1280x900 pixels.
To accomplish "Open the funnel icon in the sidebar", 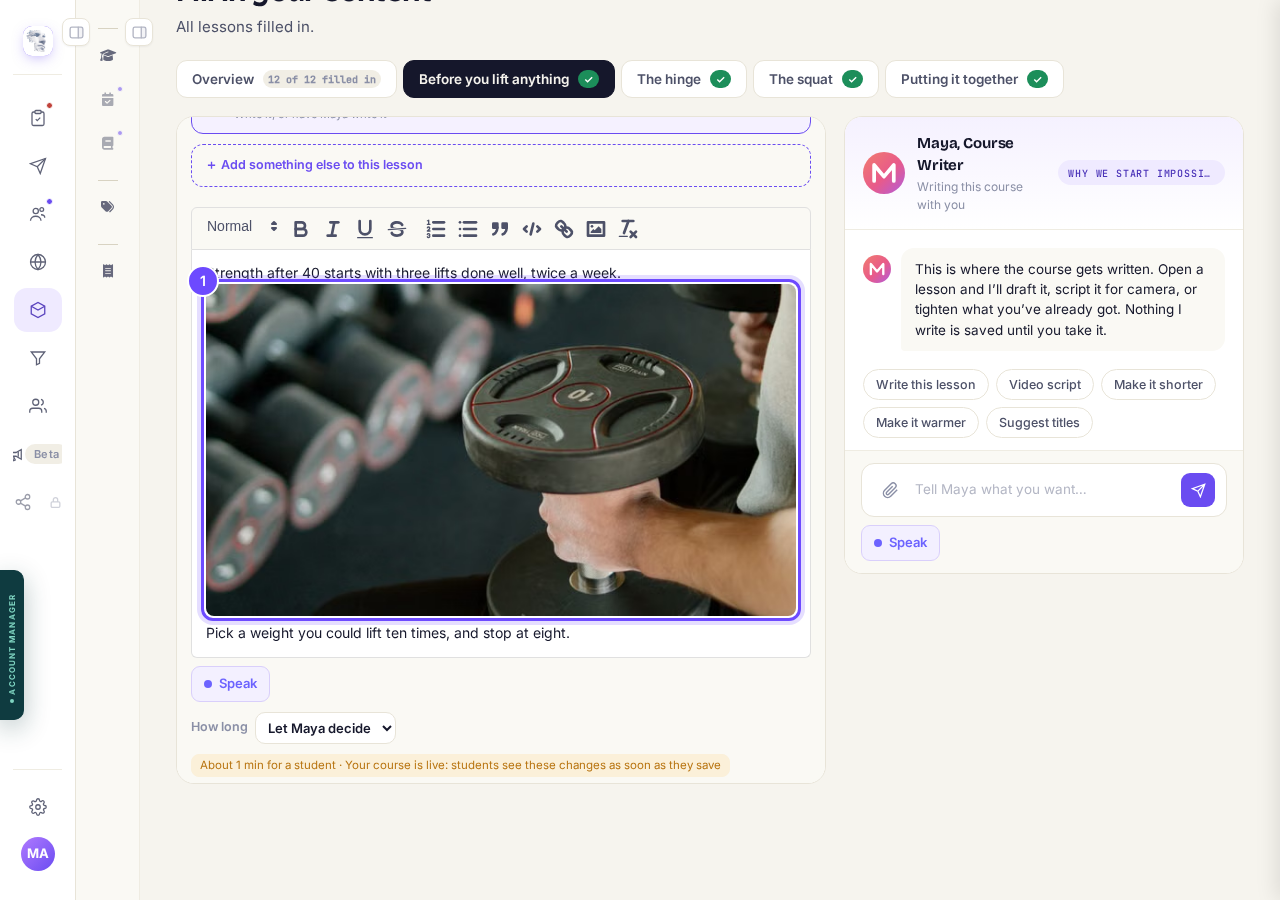I will point(38,358).
